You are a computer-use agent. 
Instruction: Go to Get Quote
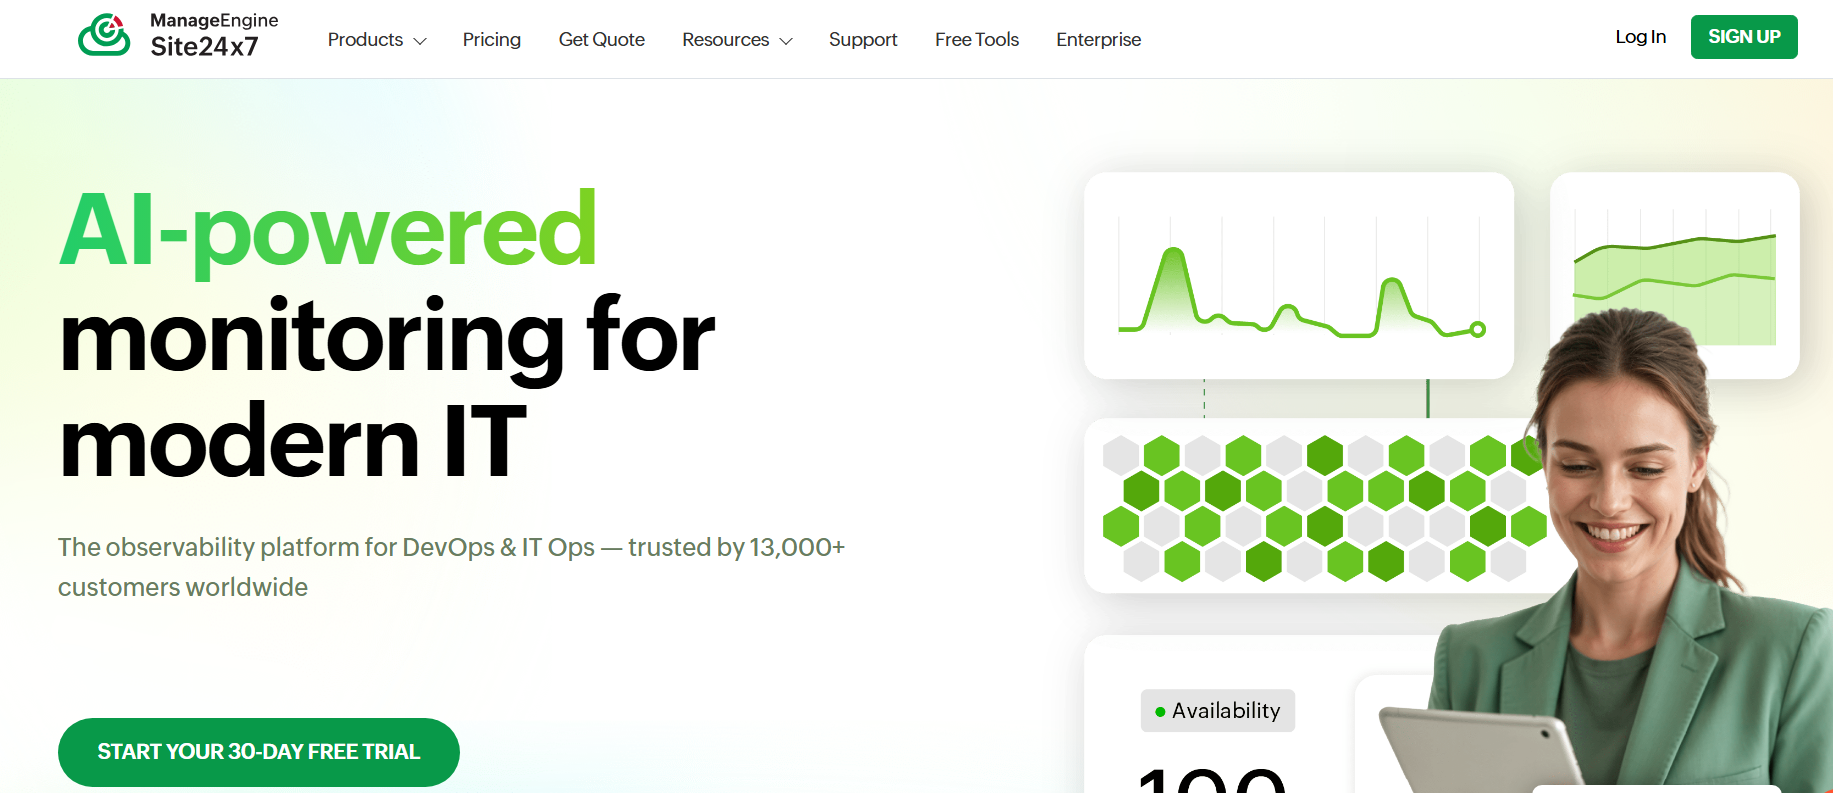[601, 40]
